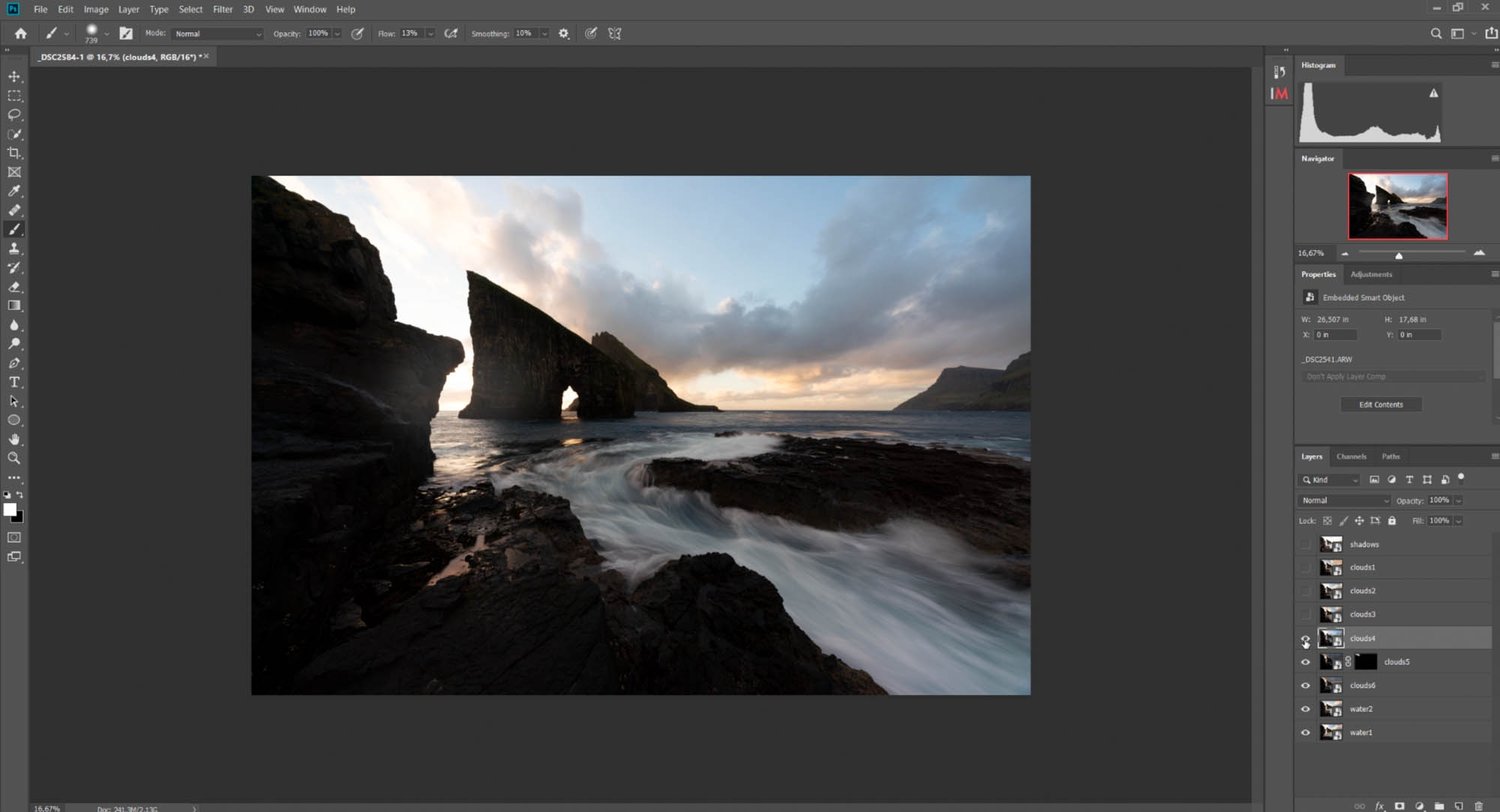
Task: Pick the Eyedropper tool
Action: [x=14, y=191]
